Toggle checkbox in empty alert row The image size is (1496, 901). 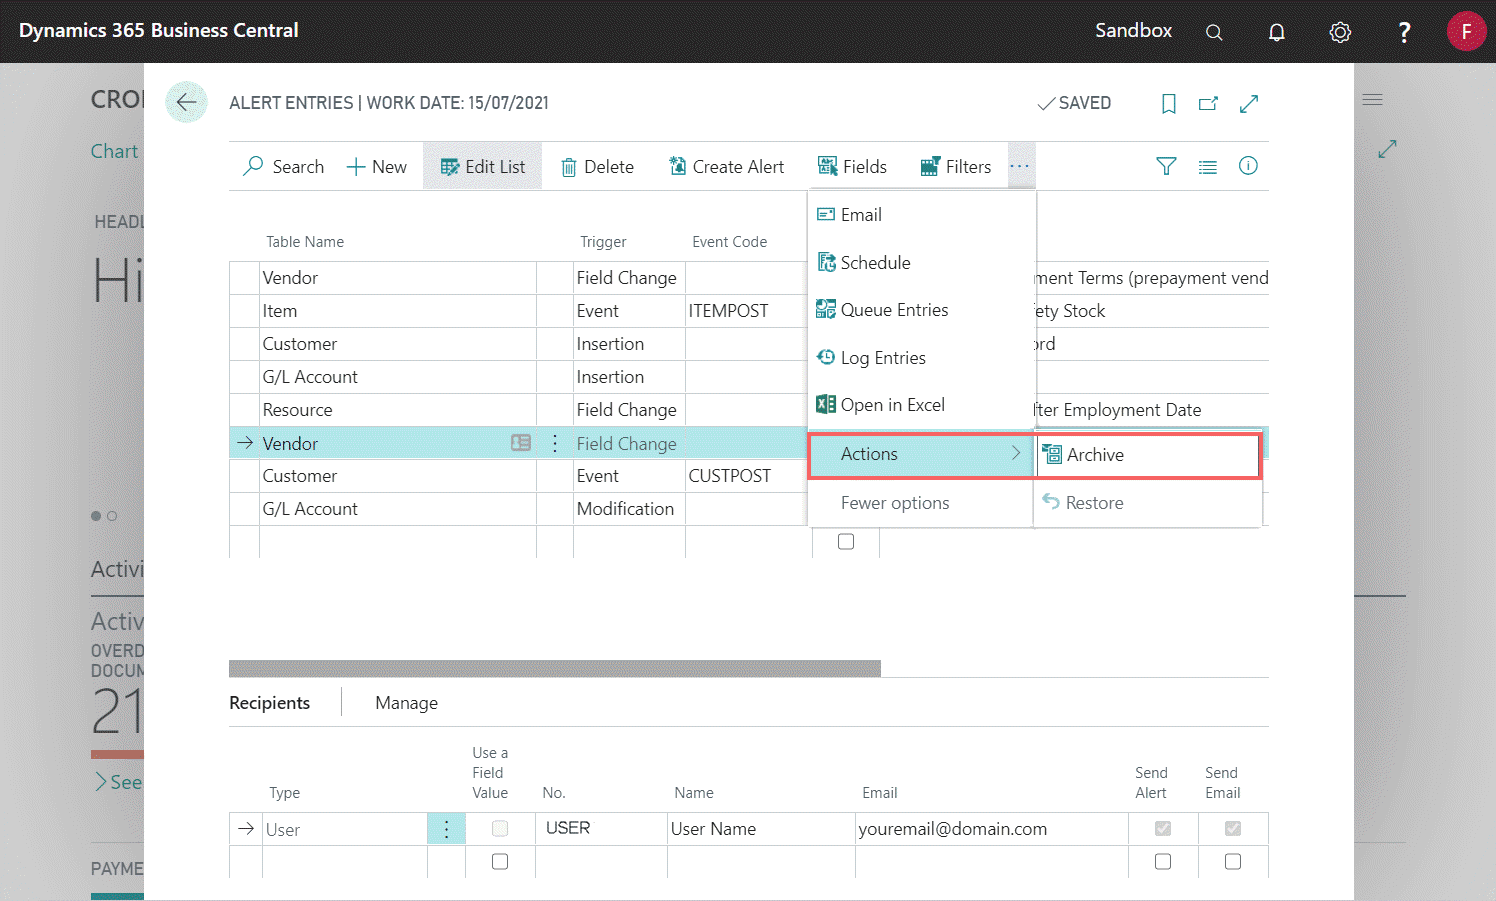(x=846, y=542)
